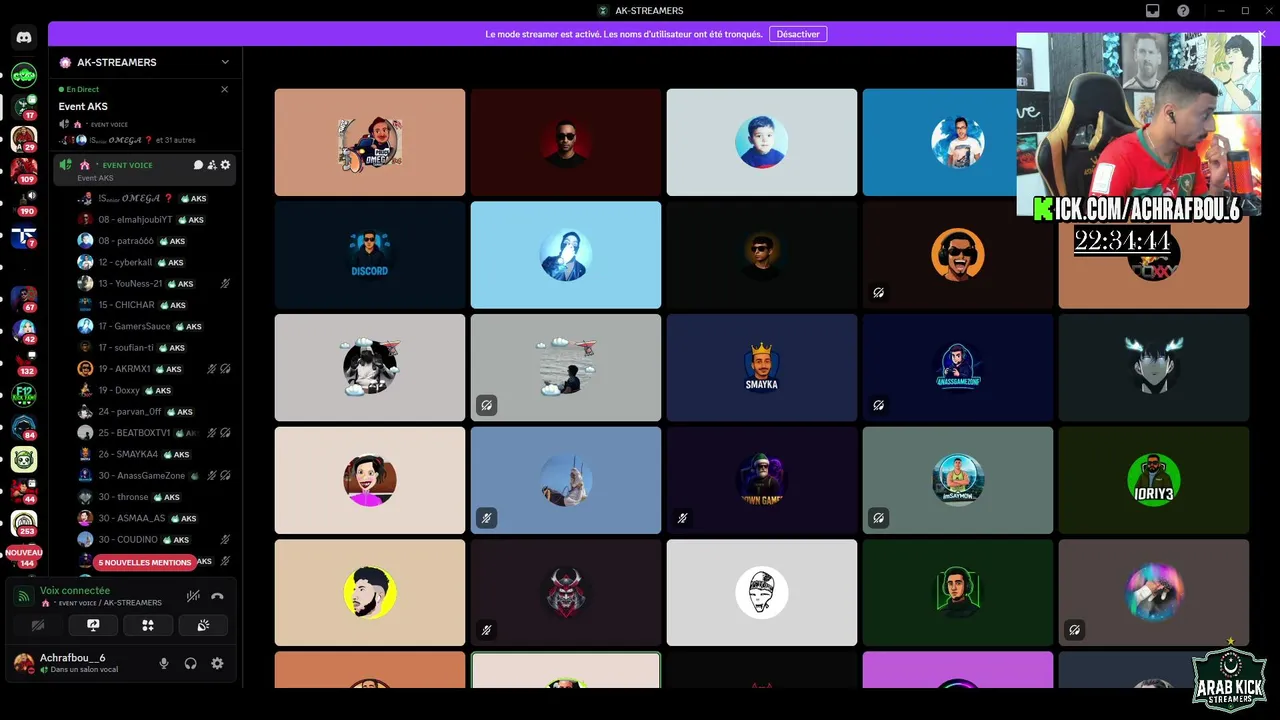Launch the activities button

pyautogui.click(x=148, y=625)
